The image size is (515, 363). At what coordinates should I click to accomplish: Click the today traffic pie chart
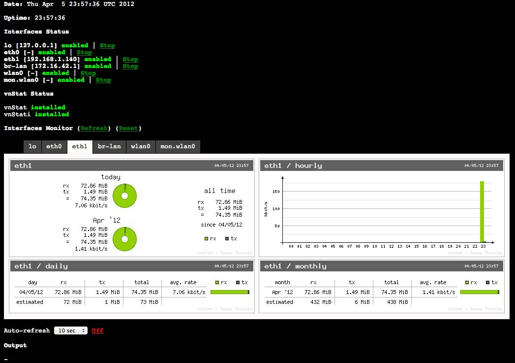pyautogui.click(x=125, y=196)
